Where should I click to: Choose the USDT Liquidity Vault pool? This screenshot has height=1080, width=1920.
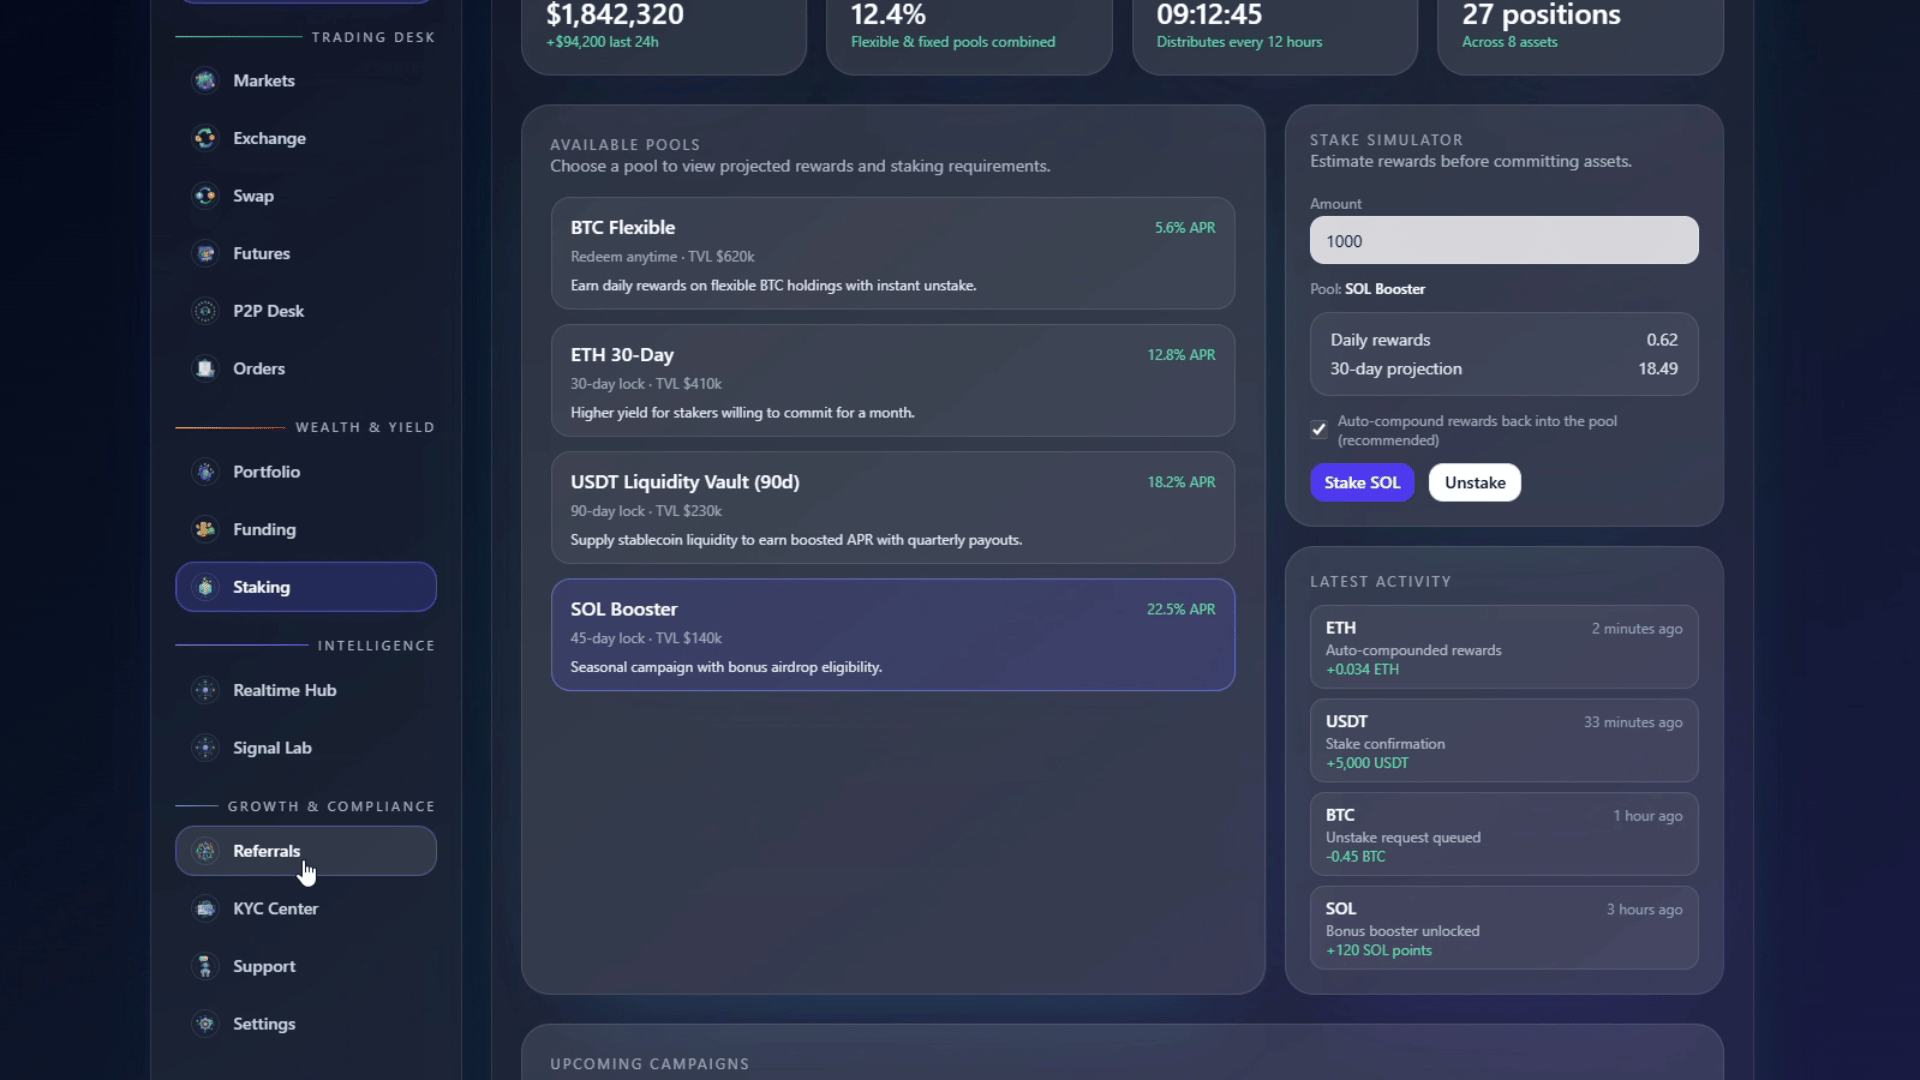pos(892,508)
